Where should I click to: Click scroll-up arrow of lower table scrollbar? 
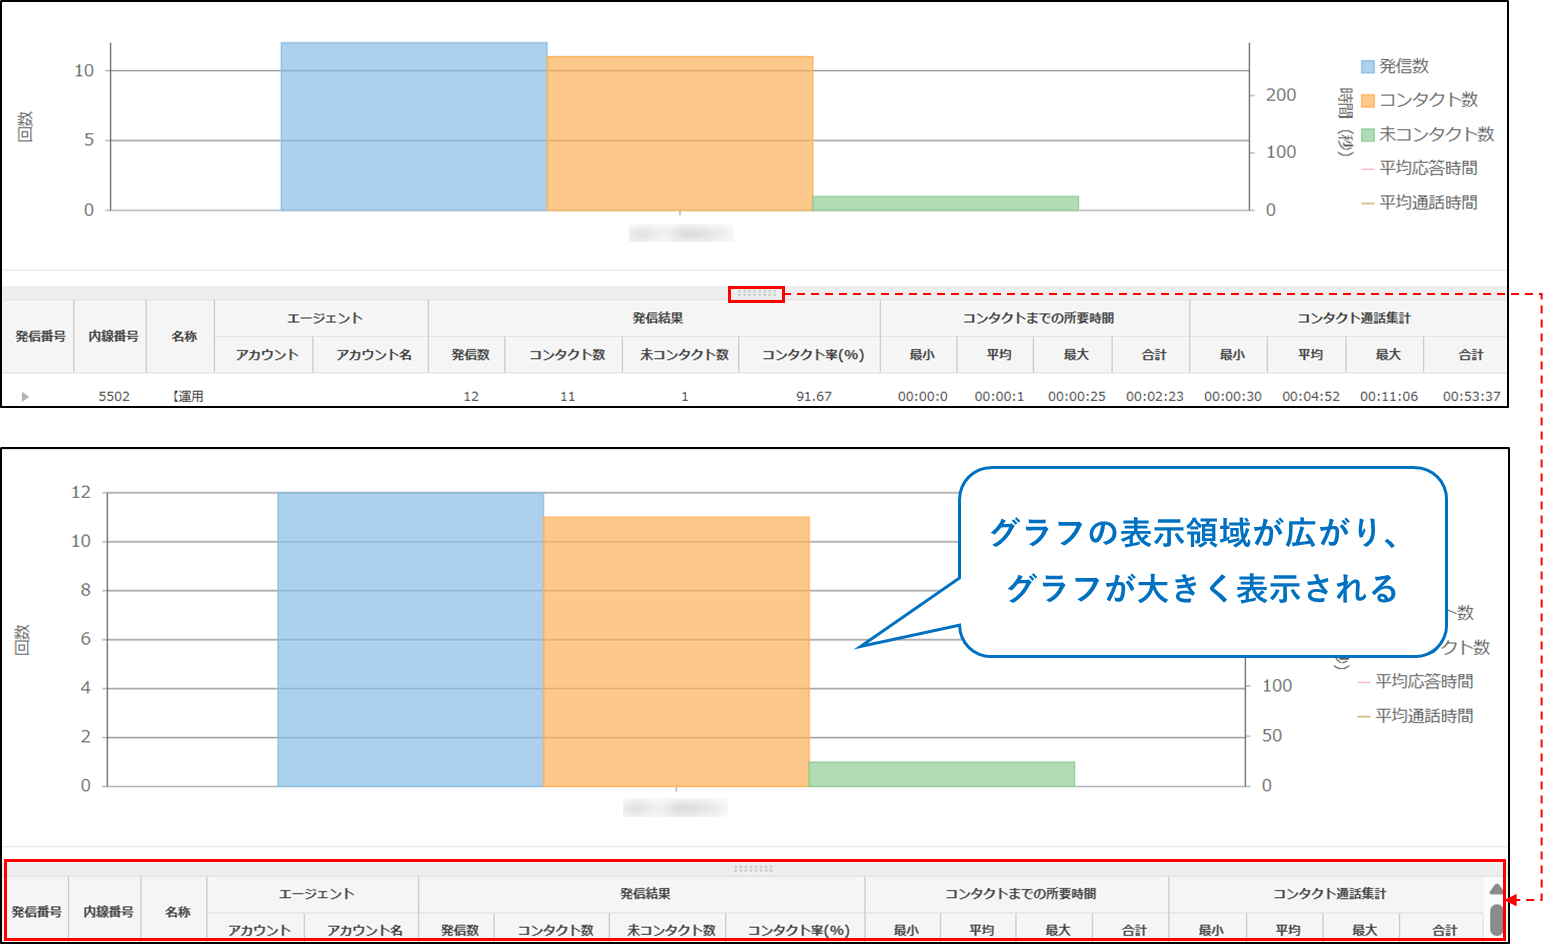pos(1496,889)
